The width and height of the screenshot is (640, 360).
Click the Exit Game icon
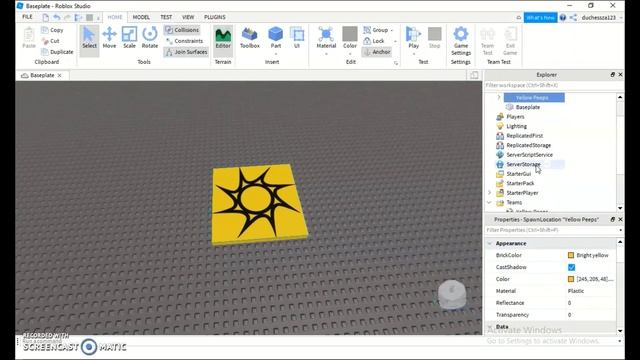[x=510, y=41]
